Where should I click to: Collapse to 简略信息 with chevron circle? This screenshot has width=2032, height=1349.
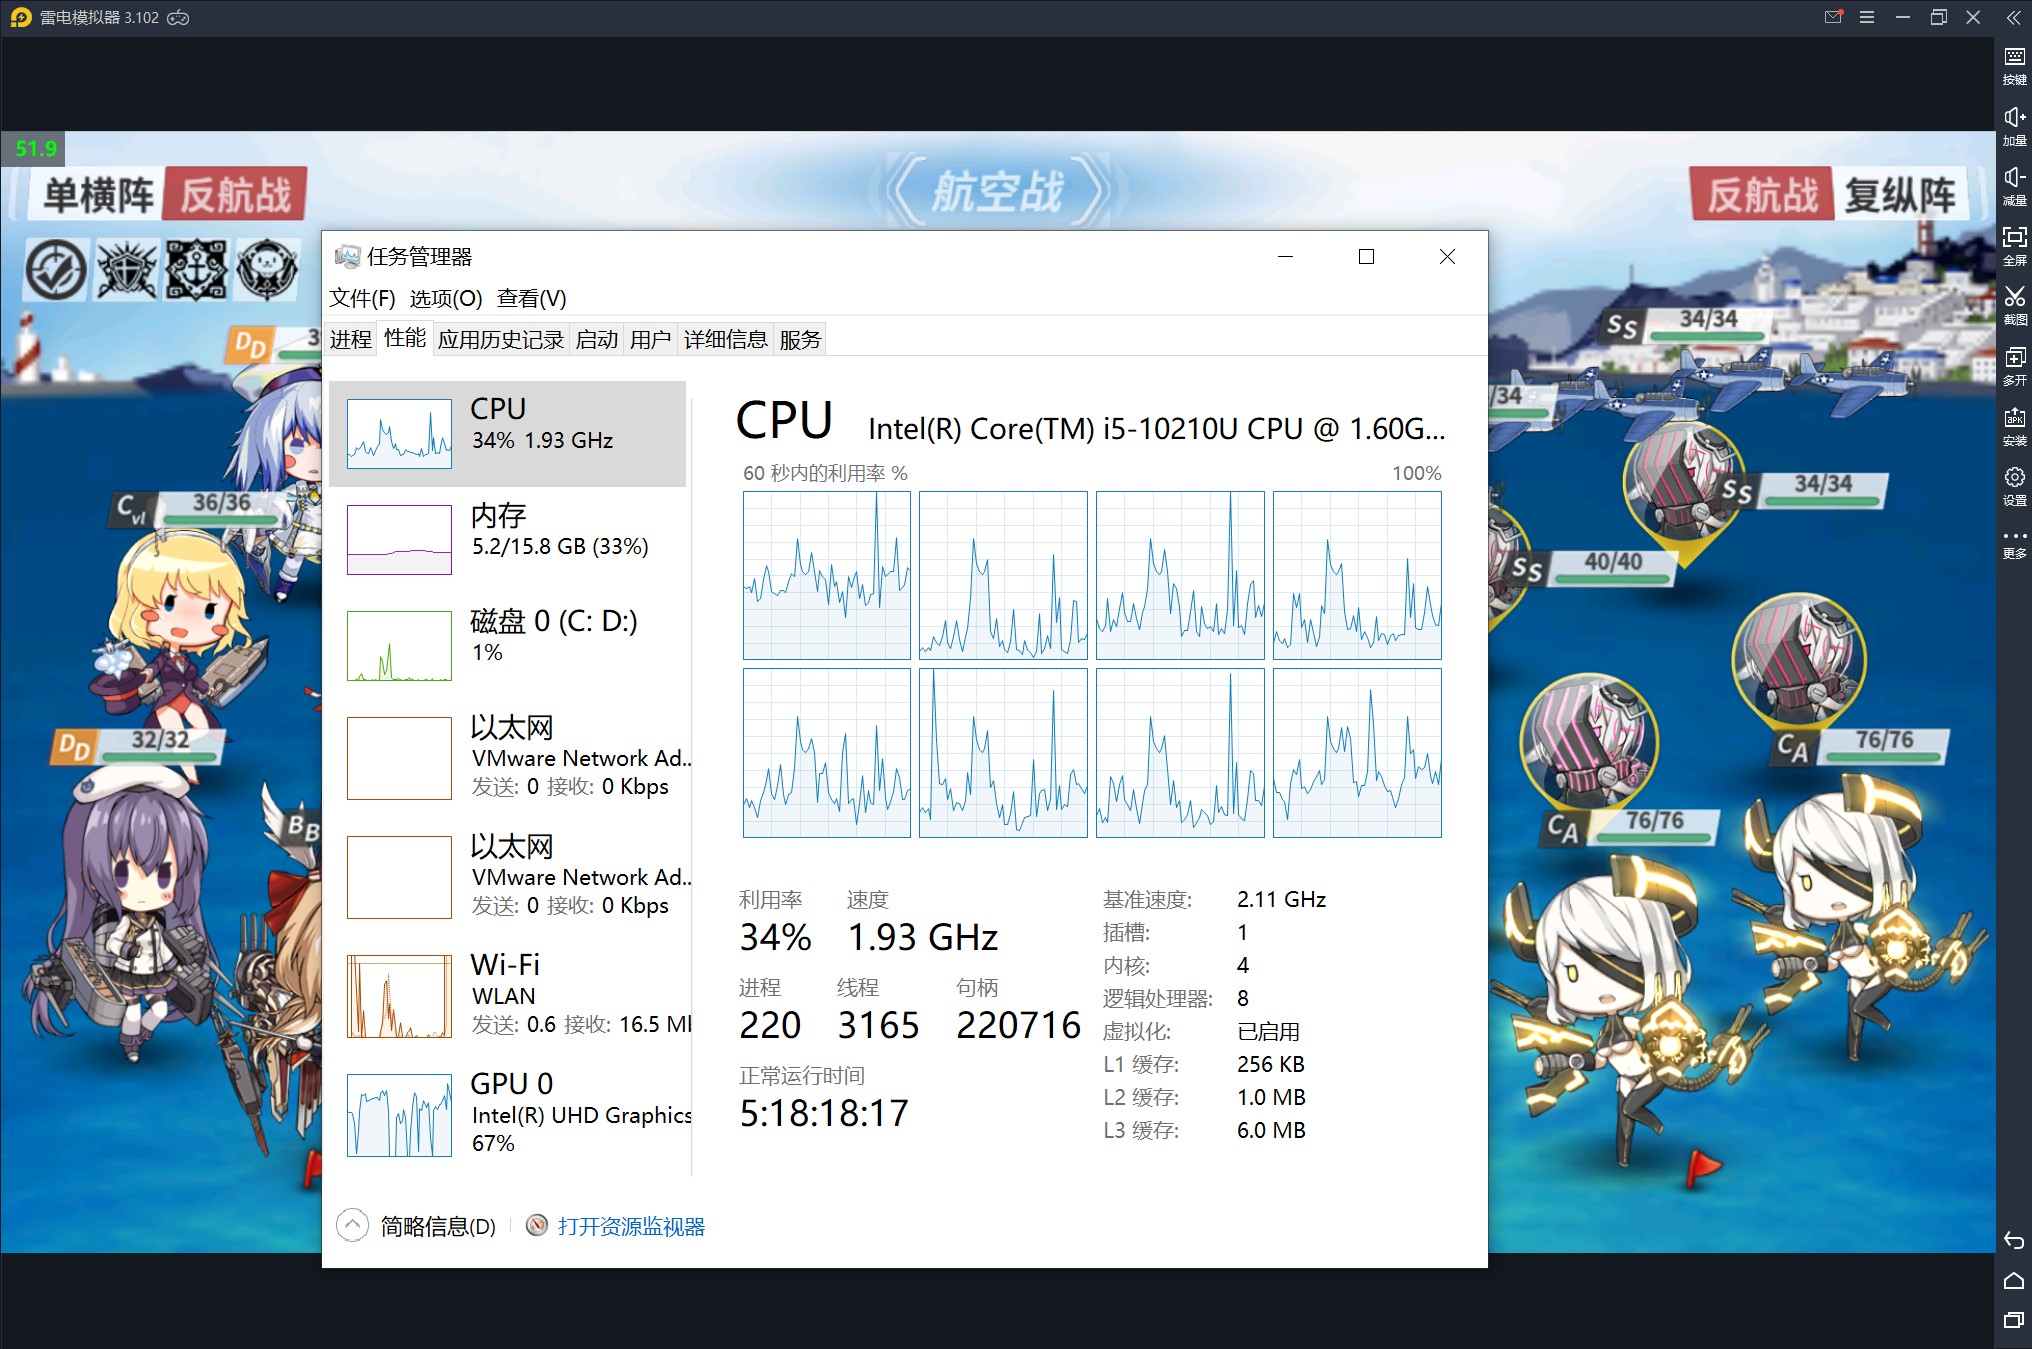pos(352,1225)
